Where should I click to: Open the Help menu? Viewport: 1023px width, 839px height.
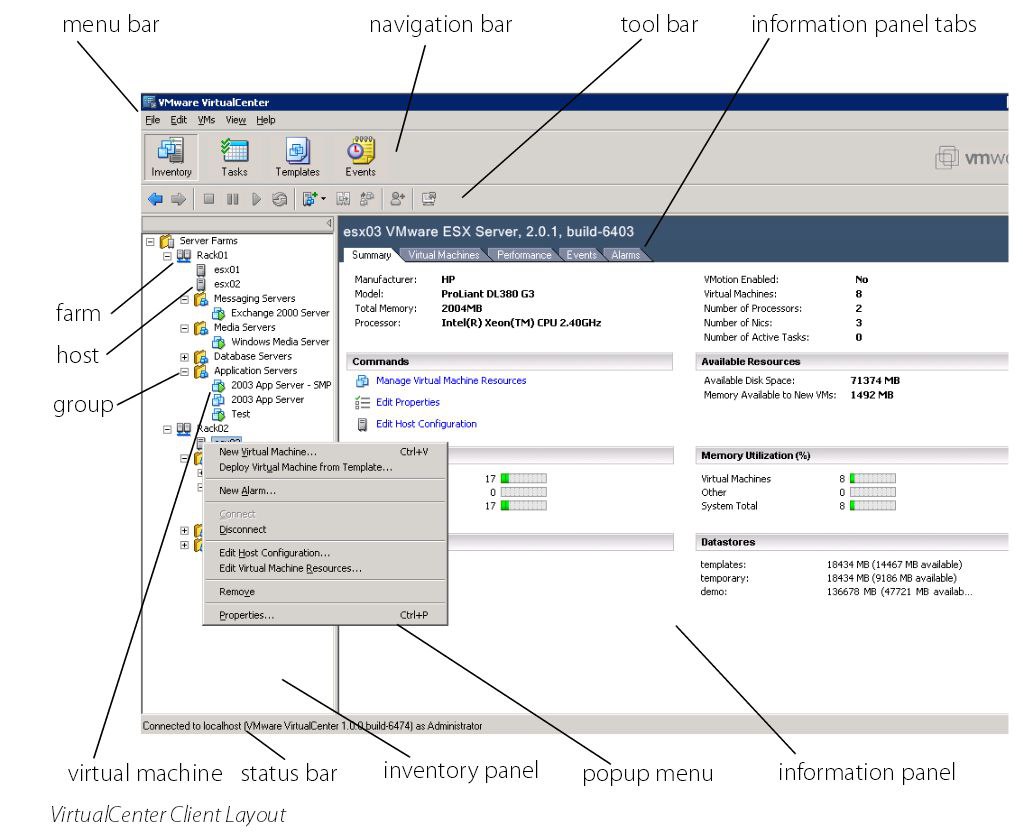266,120
